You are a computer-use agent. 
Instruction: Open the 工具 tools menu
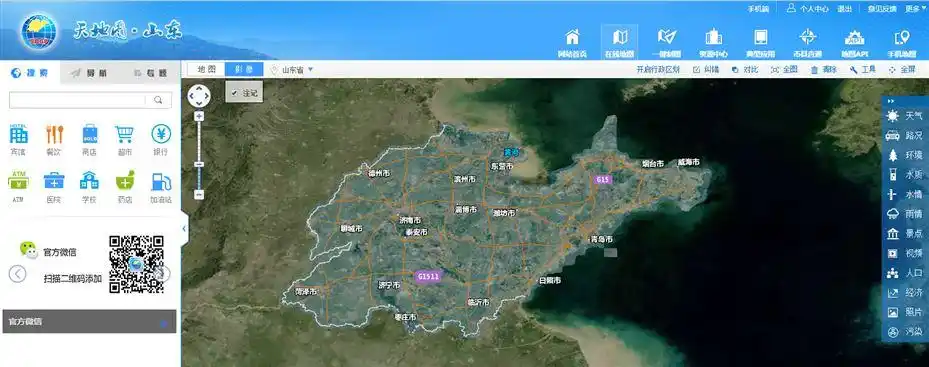862,69
